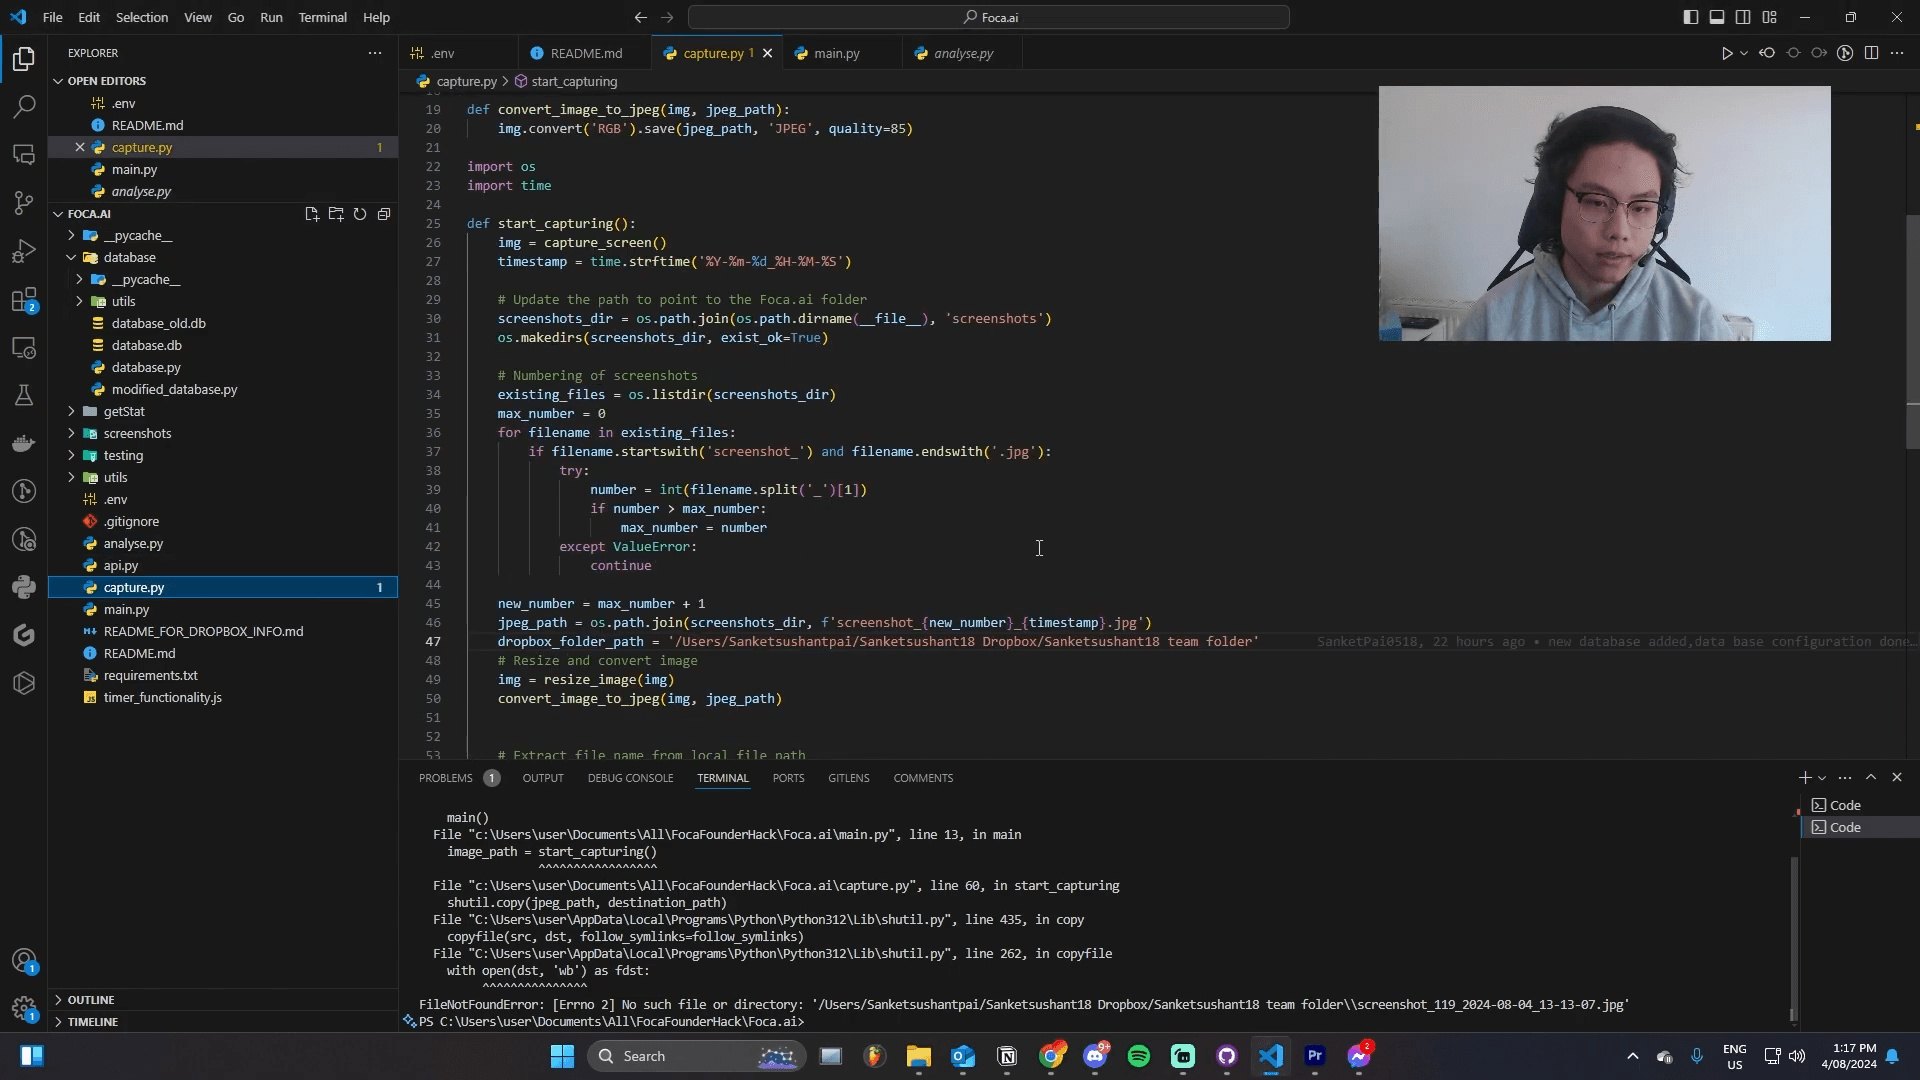
Task: Refresh the explorer file tree
Action: point(360,214)
